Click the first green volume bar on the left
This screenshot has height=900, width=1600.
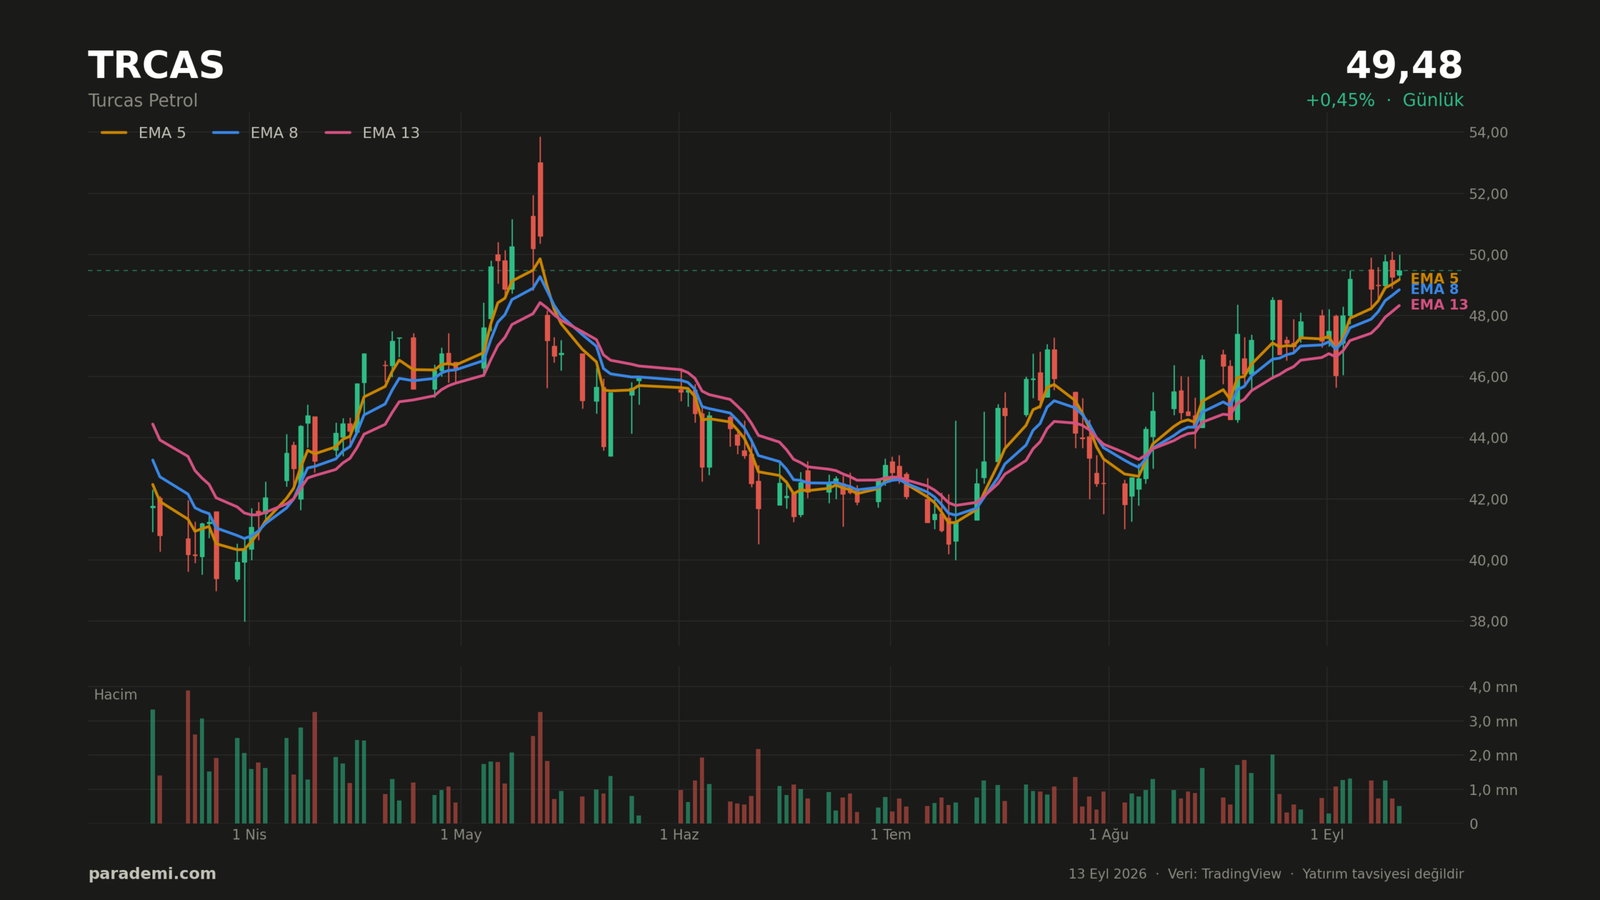pyautogui.click(x=153, y=767)
